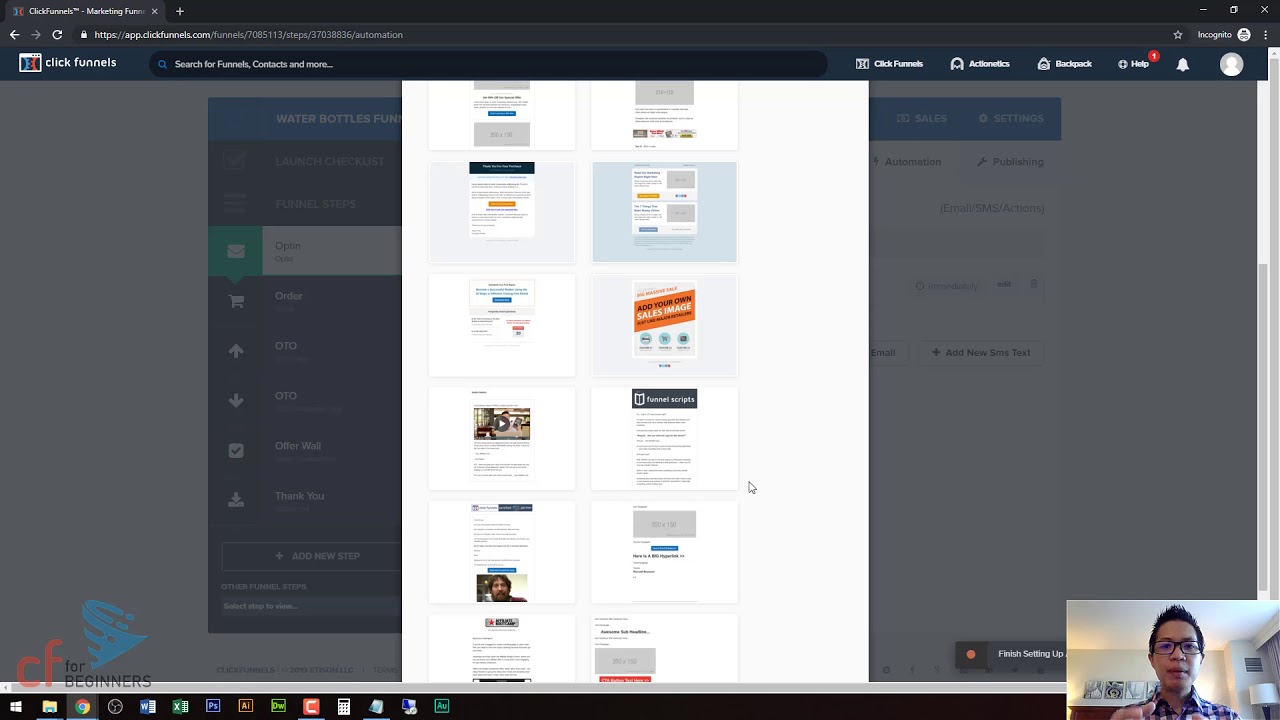Viewport: 1280px width, 720px height.
Task: Open OBS Studio from taskbar
Action: tap(115, 707)
